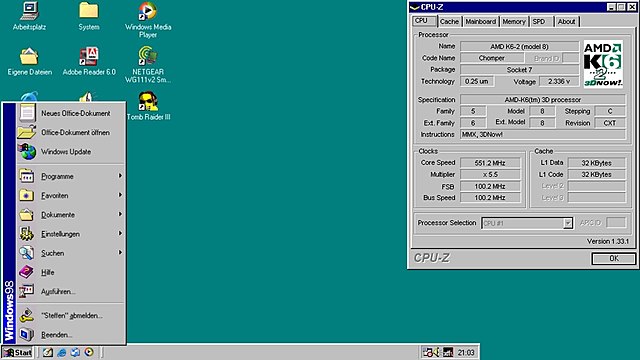Viewport: 640px width, 360px height.
Task: Expand the Programme submenu
Action: pyautogui.click(x=71, y=176)
